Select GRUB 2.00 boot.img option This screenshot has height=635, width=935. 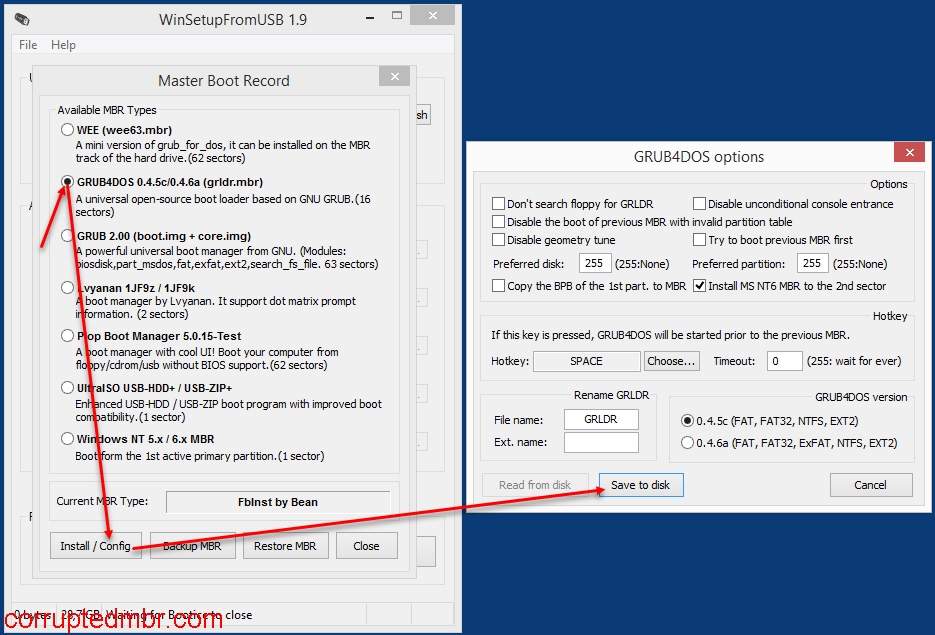pyautogui.click(x=67, y=236)
